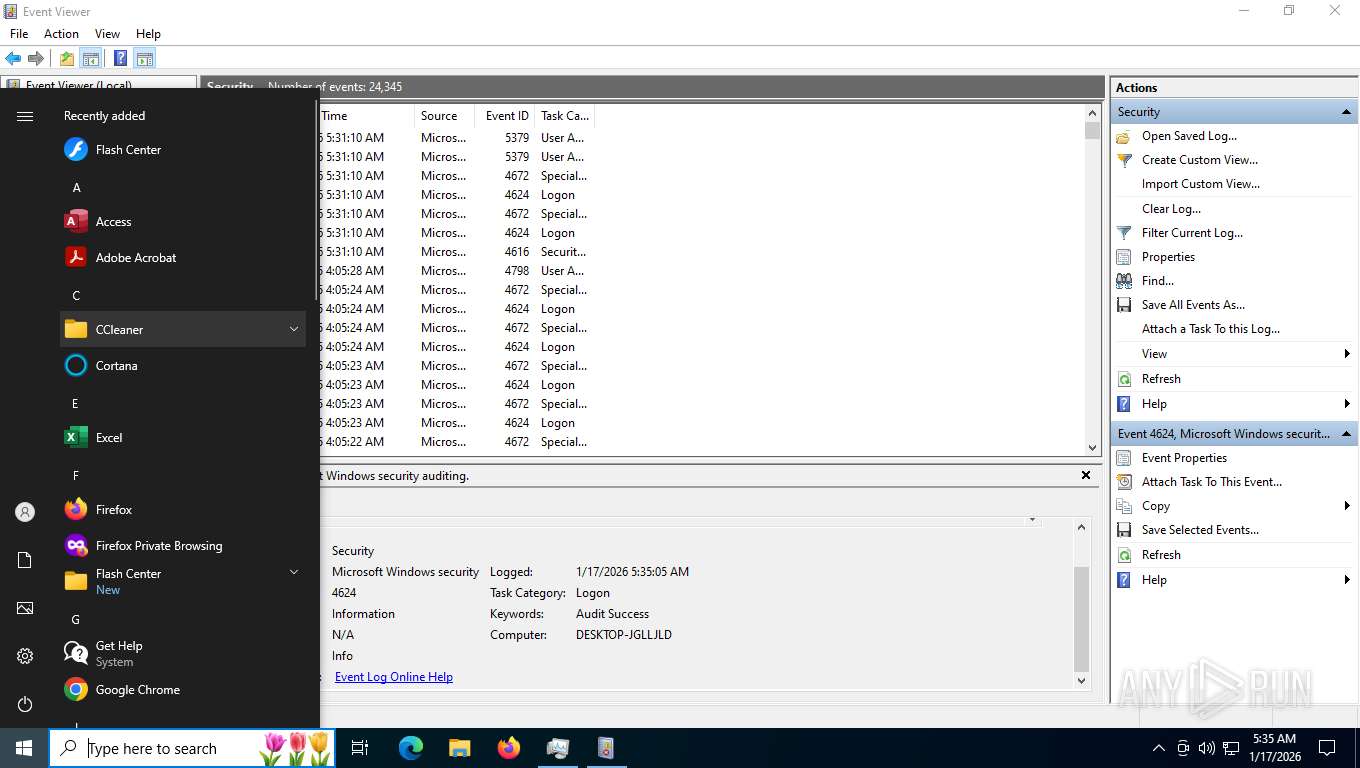Expand the CCleaner folder in Start menu
Image resolution: width=1360 pixels, height=768 pixels.
pyautogui.click(x=183, y=330)
